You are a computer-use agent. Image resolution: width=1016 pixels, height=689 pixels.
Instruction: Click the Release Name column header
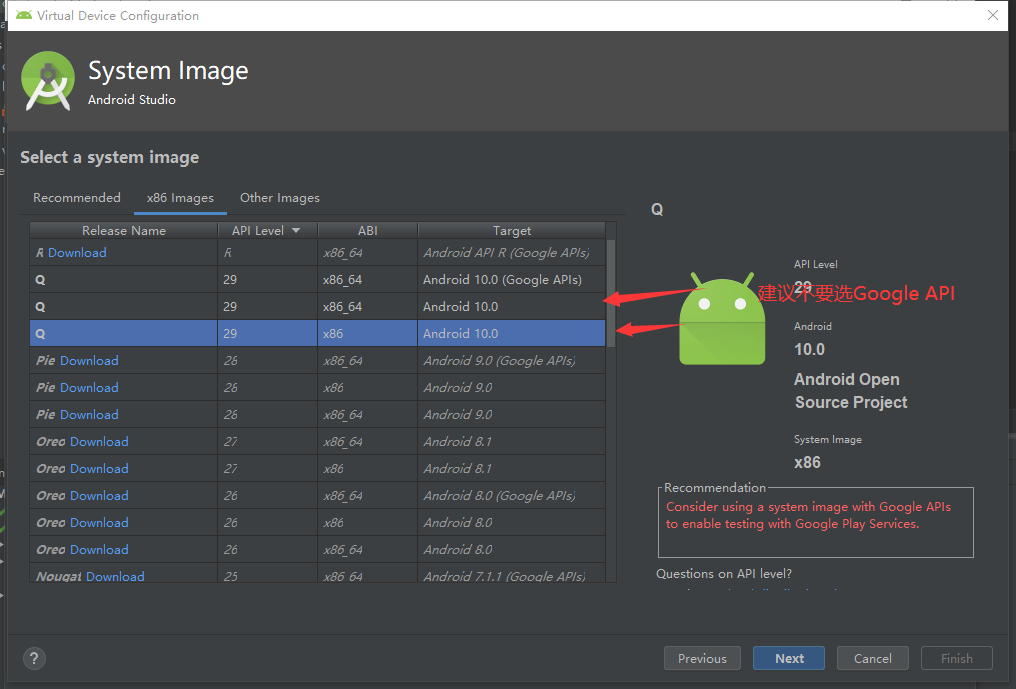[124, 231]
